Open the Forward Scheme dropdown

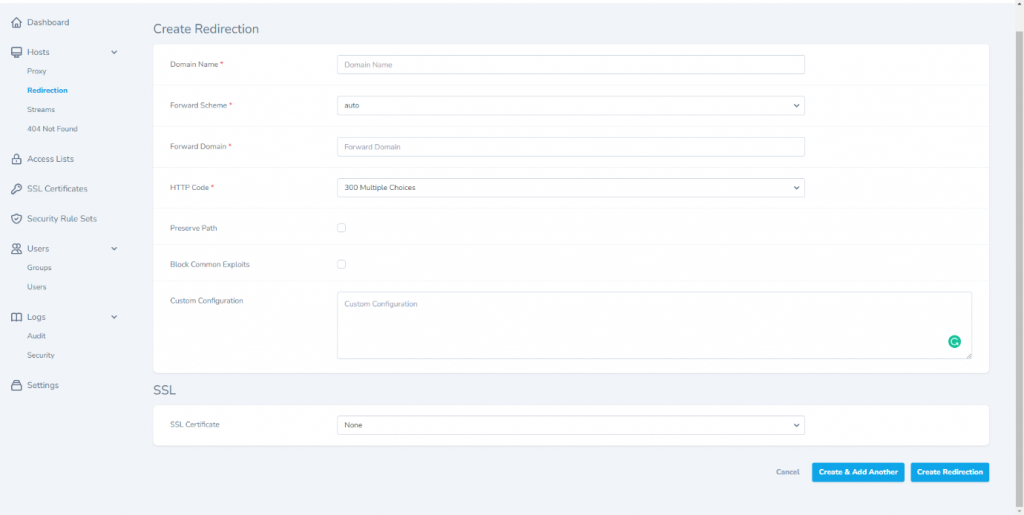pyautogui.click(x=570, y=105)
